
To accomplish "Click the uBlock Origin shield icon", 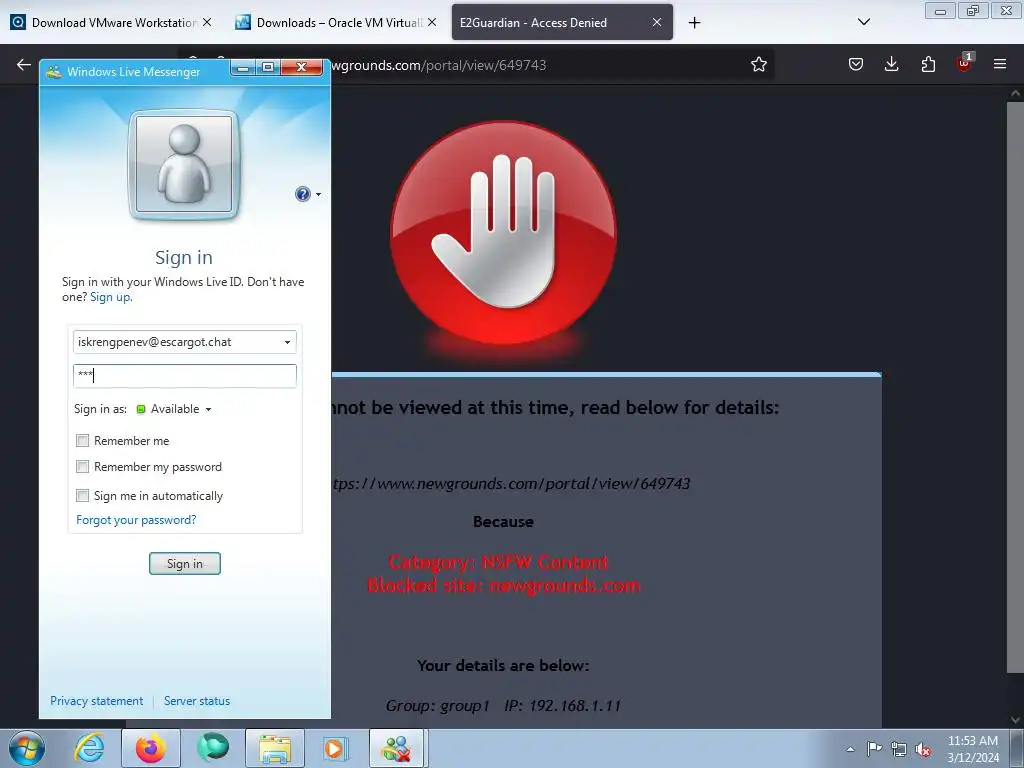I will pyautogui.click(x=964, y=63).
